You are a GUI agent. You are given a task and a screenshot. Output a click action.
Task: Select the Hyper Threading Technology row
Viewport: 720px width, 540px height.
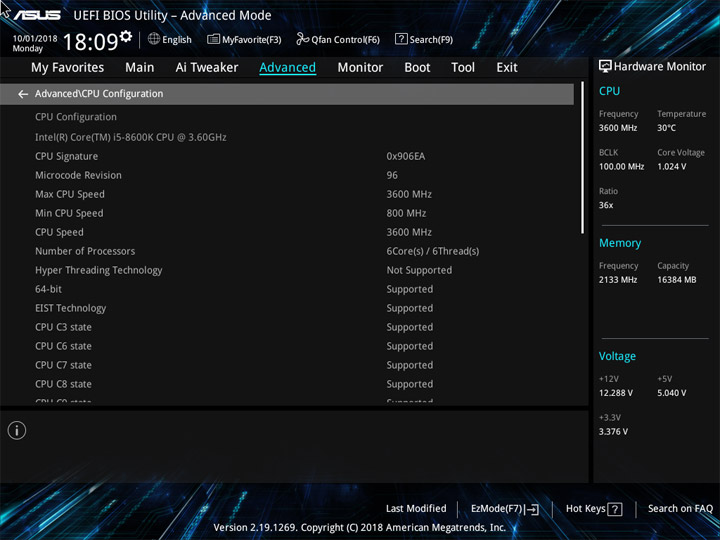[x=287, y=270]
